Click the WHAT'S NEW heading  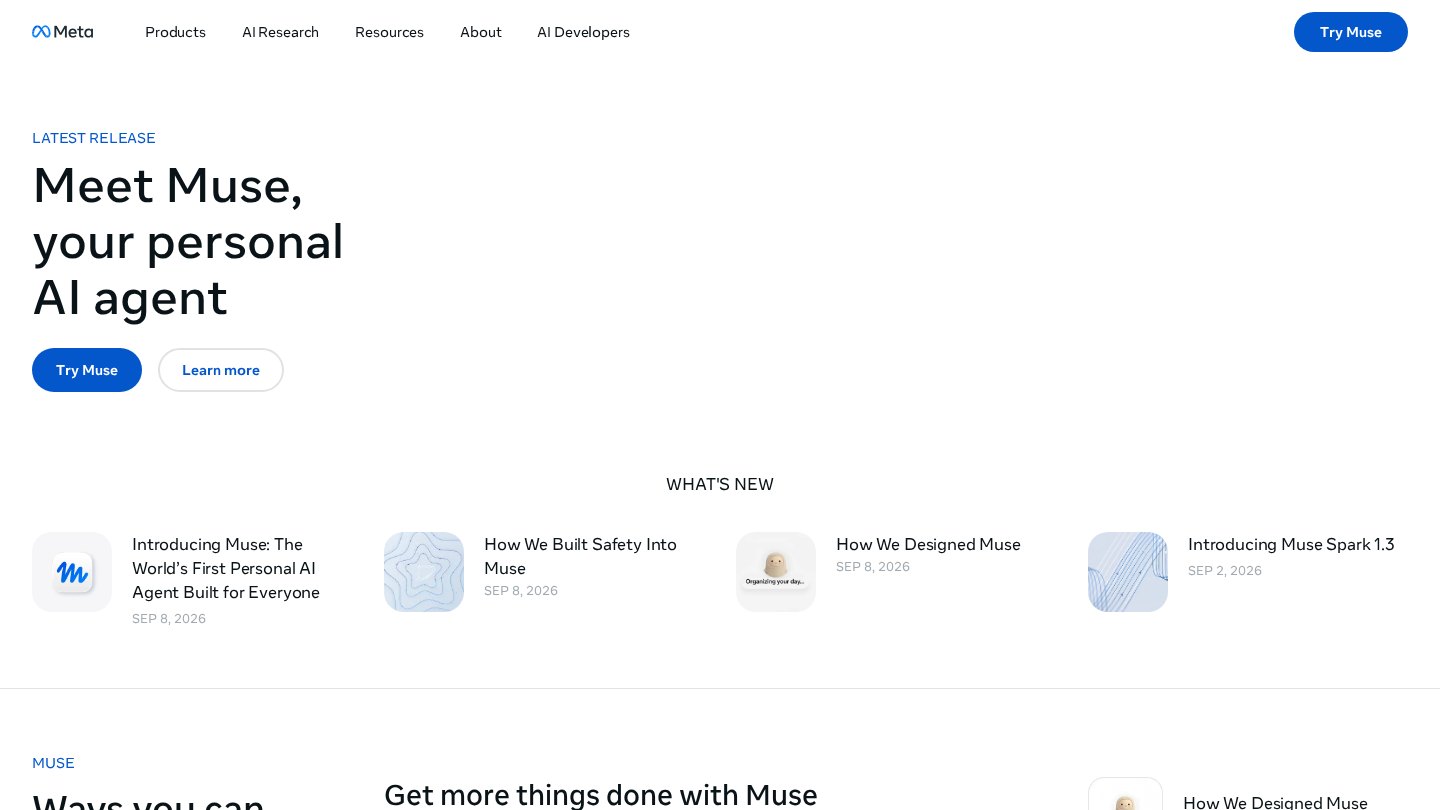[x=720, y=484]
